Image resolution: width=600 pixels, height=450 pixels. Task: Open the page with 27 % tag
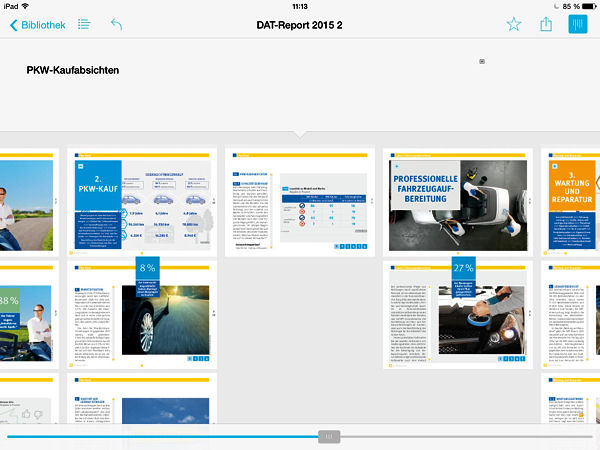(x=458, y=315)
